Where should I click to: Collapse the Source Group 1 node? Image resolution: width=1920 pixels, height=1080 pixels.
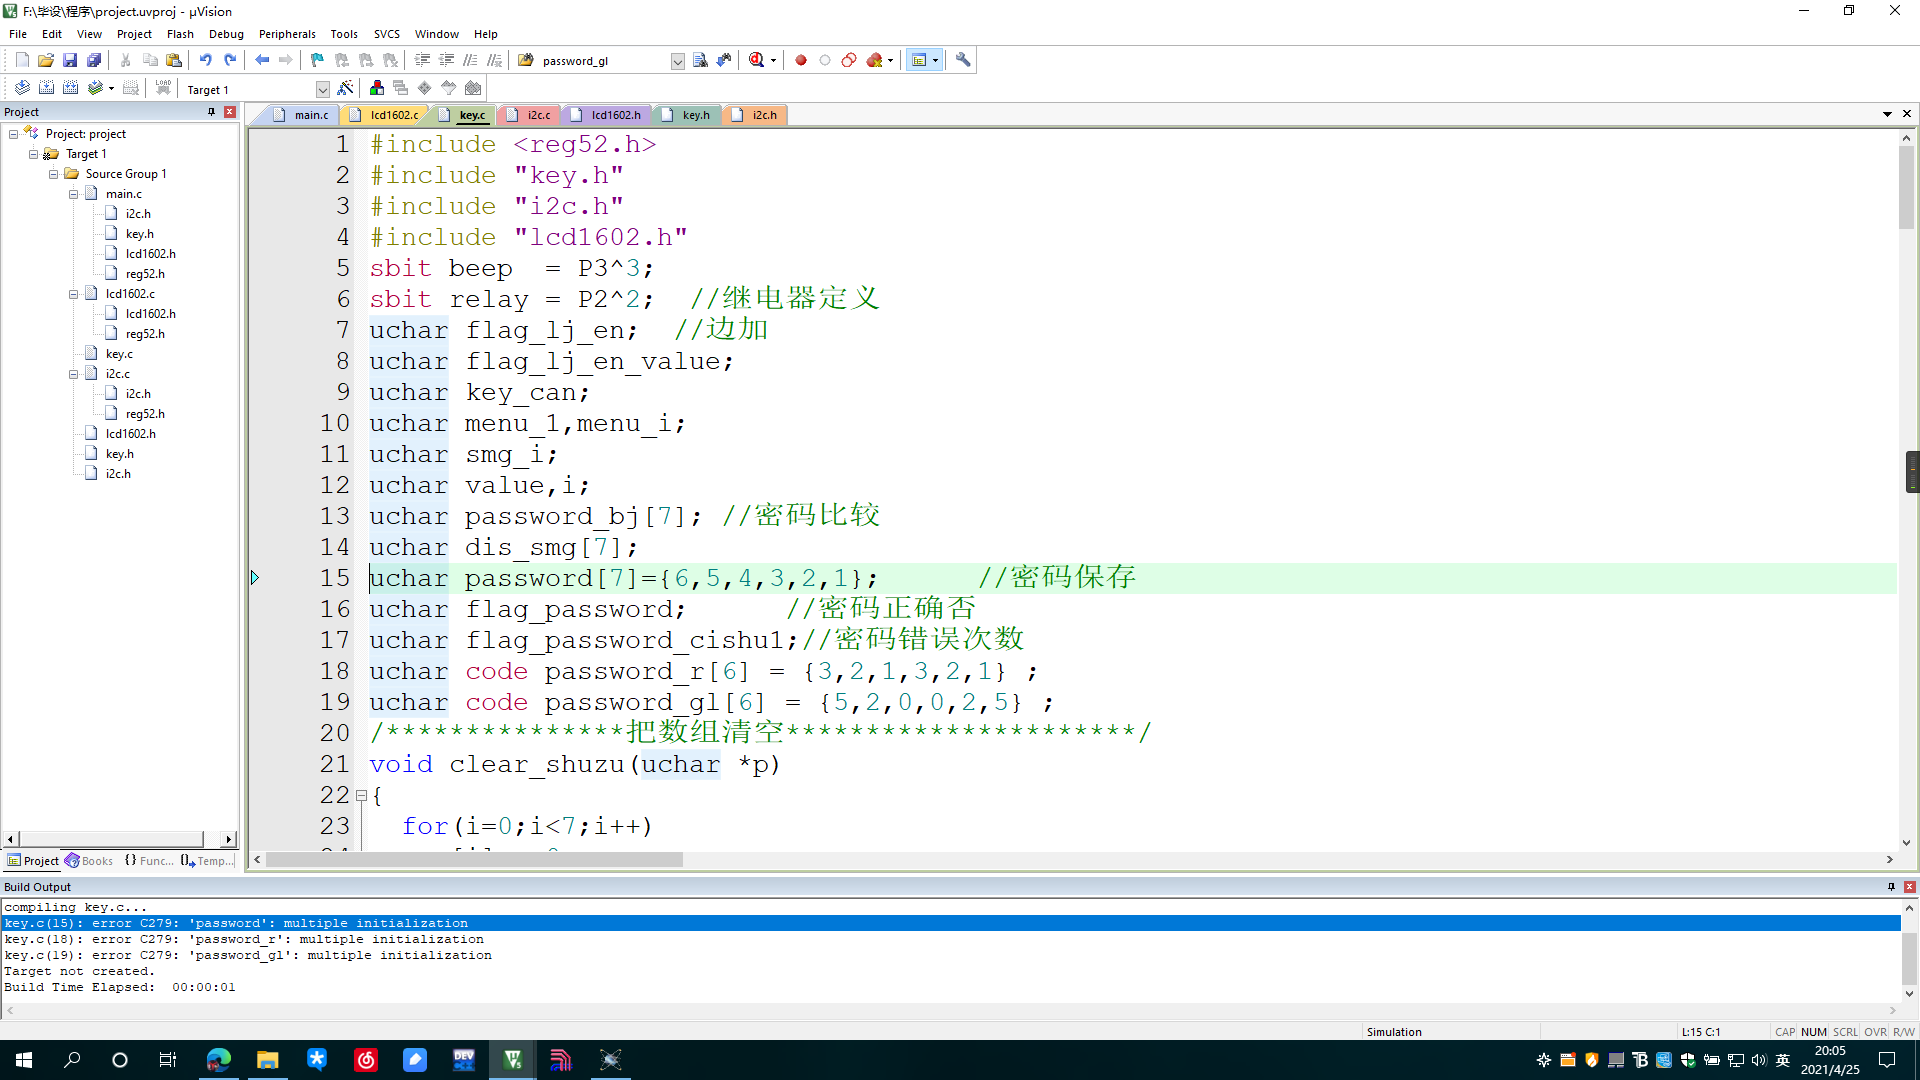click(x=53, y=174)
